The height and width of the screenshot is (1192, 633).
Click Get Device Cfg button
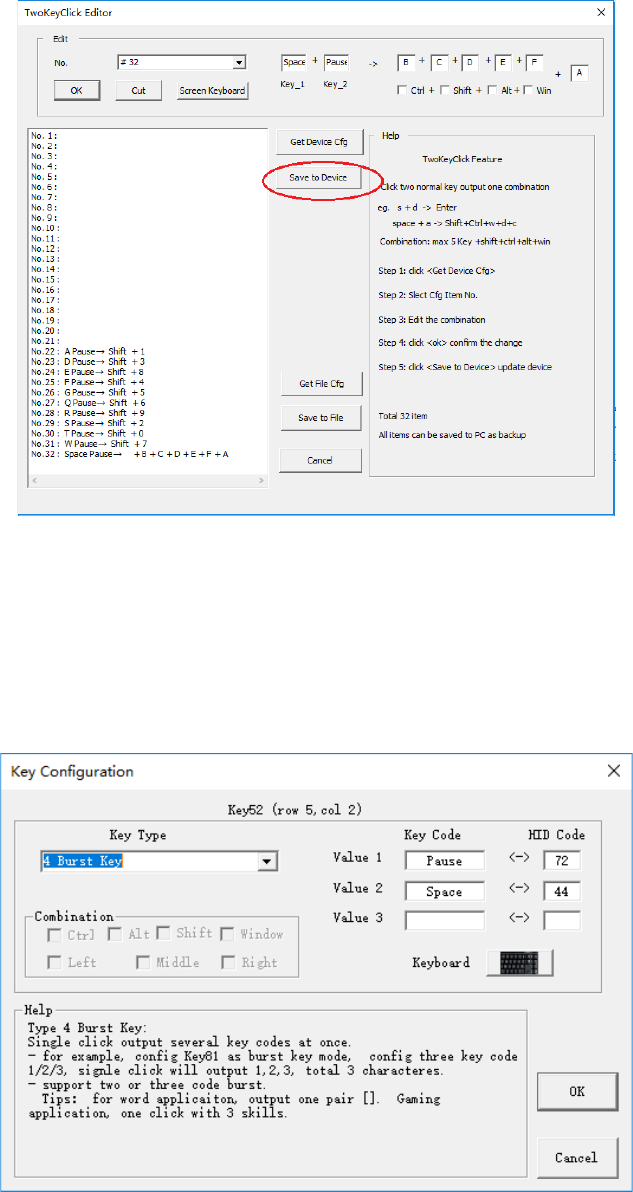(318, 141)
